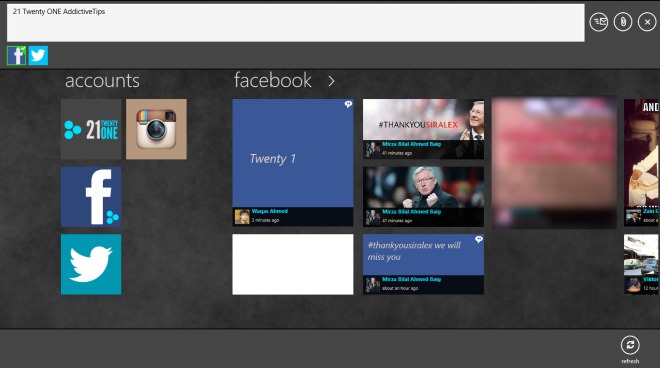Click Waqas Ahmed's avatar picture
The image size is (660, 368).
242,216
